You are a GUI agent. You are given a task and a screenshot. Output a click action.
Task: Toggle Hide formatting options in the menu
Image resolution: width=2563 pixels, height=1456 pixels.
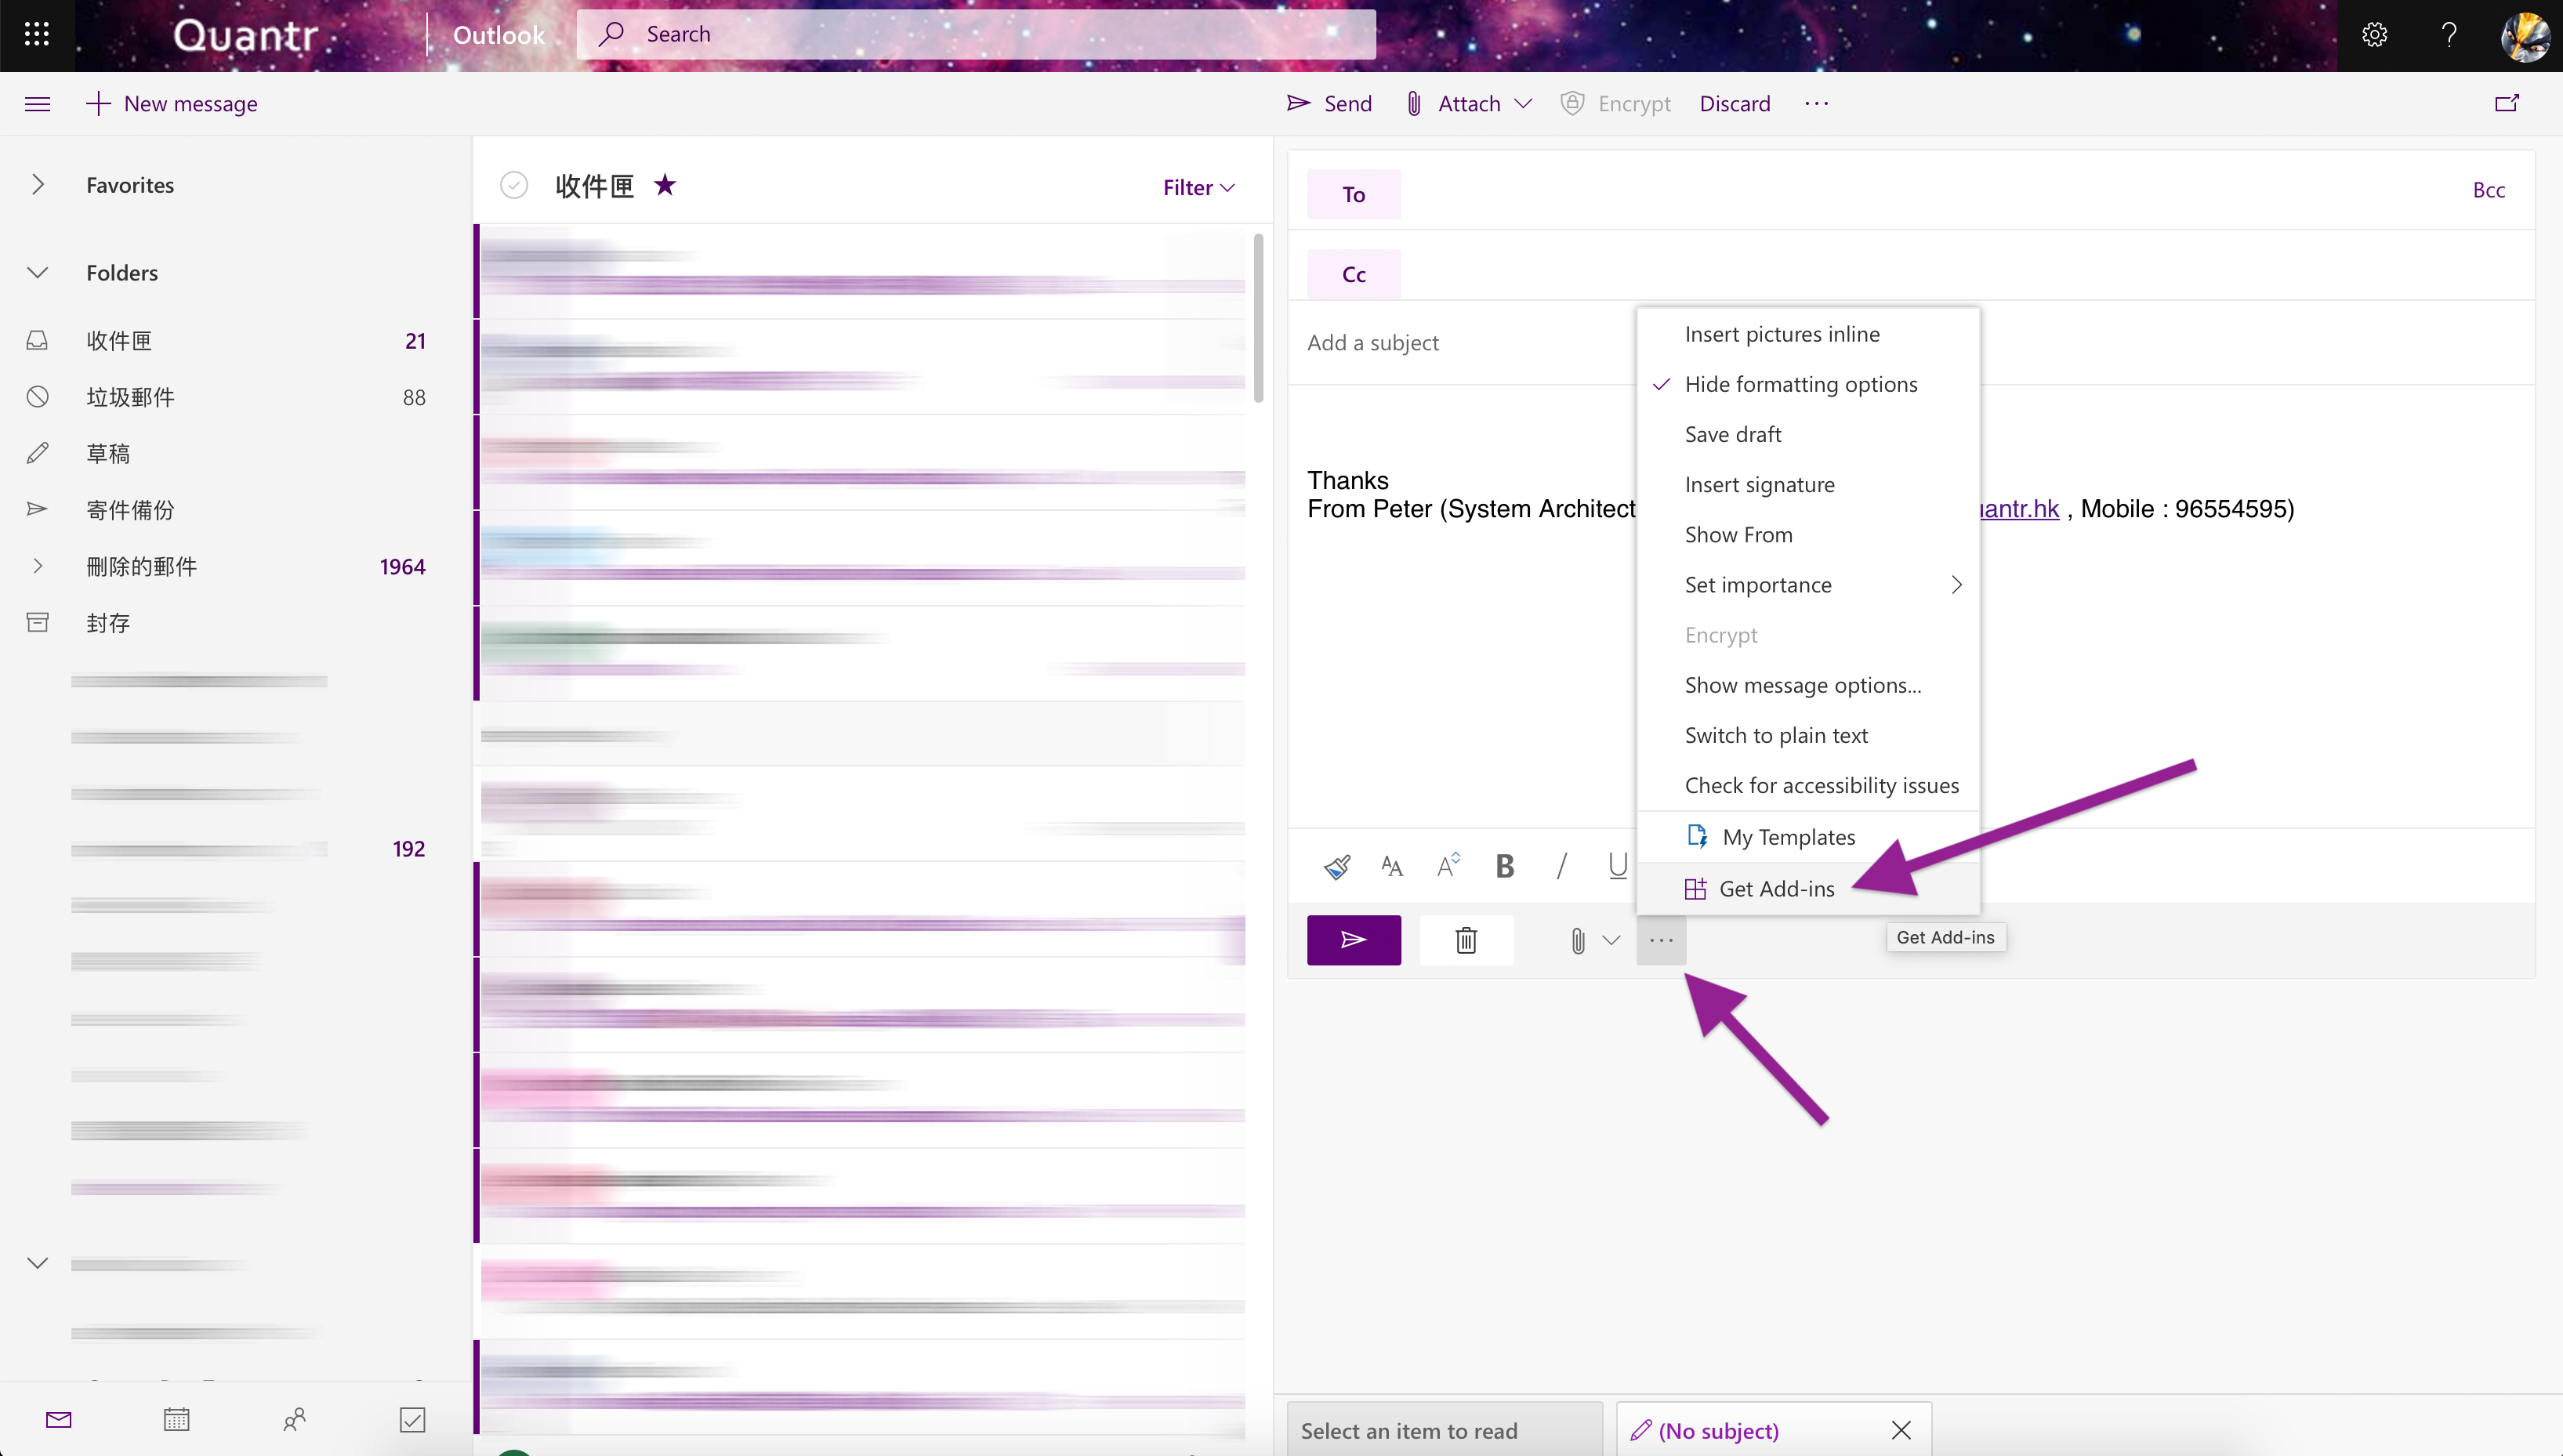[x=1800, y=384]
